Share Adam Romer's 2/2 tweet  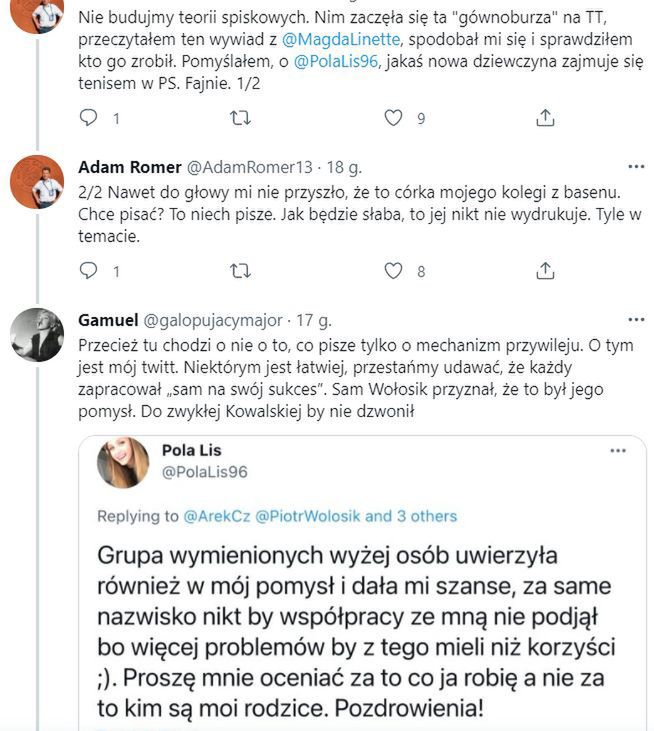[x=545, y=271]
